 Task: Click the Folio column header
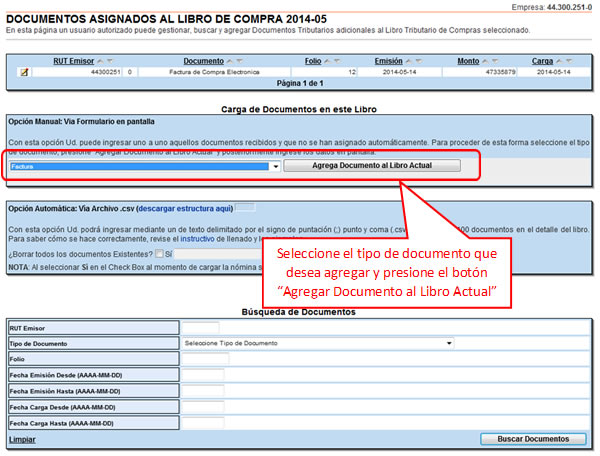(x=313, y=61)
